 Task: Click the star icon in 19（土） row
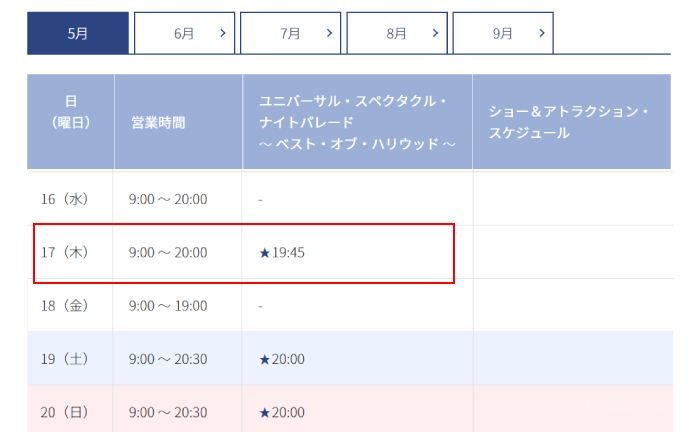click(x=265, y=359)
